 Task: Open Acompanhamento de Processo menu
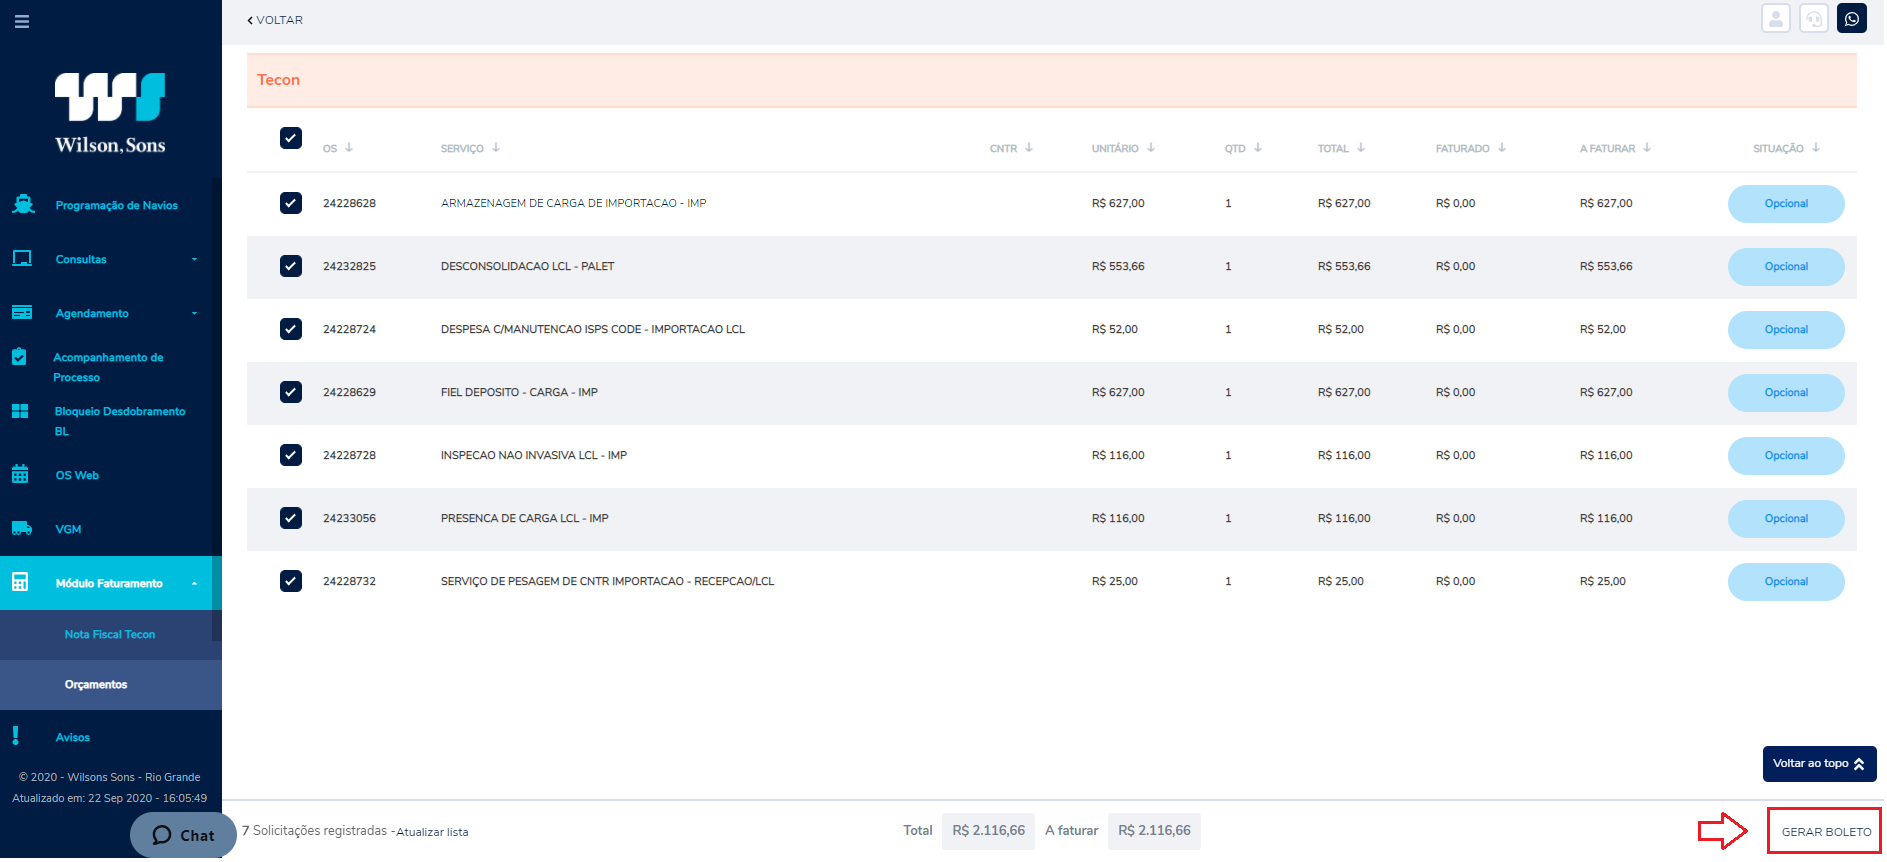pos(108,367)
